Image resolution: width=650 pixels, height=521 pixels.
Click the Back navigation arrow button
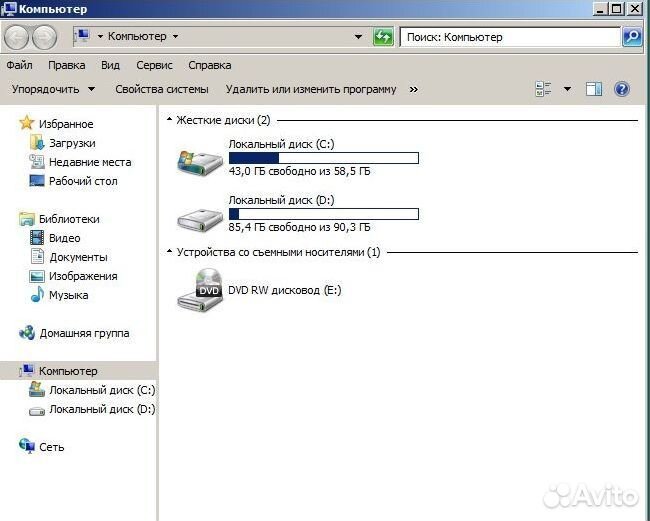coord(17,37)
